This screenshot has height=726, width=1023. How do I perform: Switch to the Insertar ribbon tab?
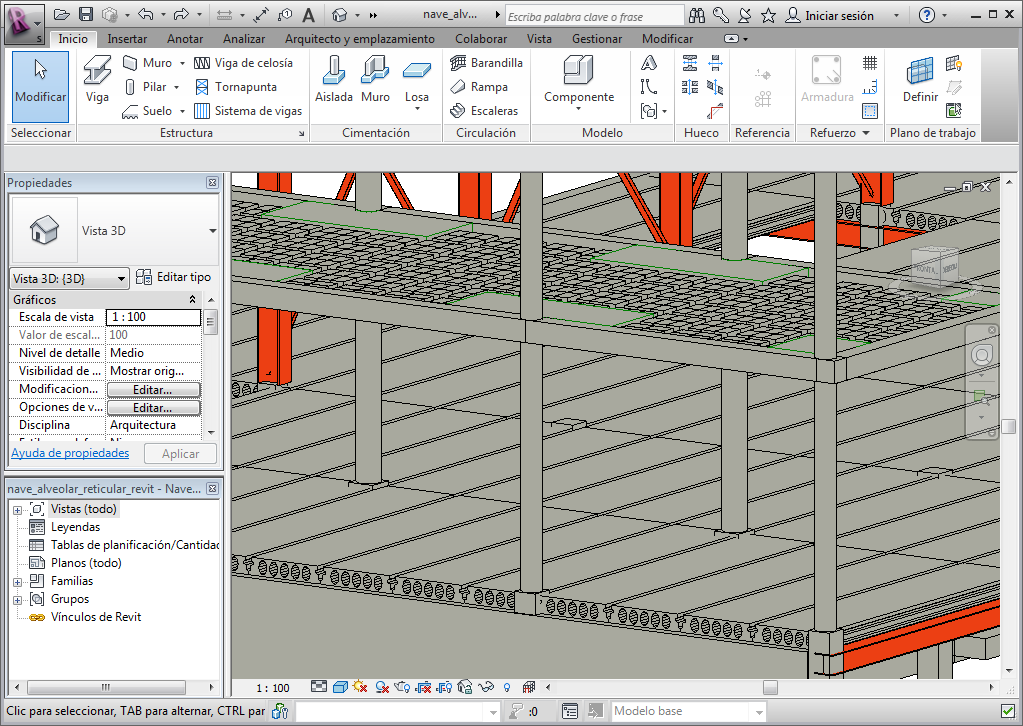[x=127, y=39]
